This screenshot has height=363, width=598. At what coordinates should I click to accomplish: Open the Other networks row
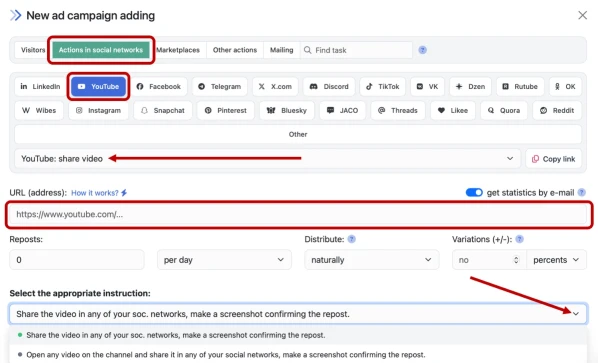click(298, 134)
